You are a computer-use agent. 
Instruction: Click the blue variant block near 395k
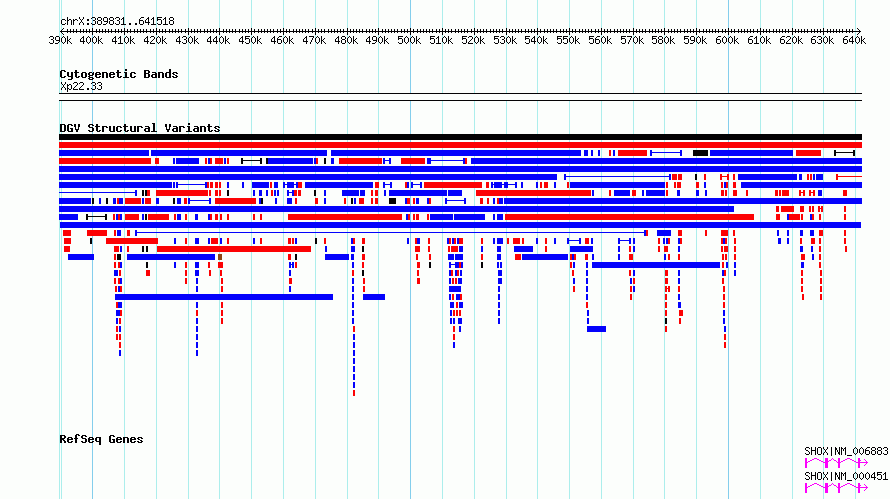81,257
